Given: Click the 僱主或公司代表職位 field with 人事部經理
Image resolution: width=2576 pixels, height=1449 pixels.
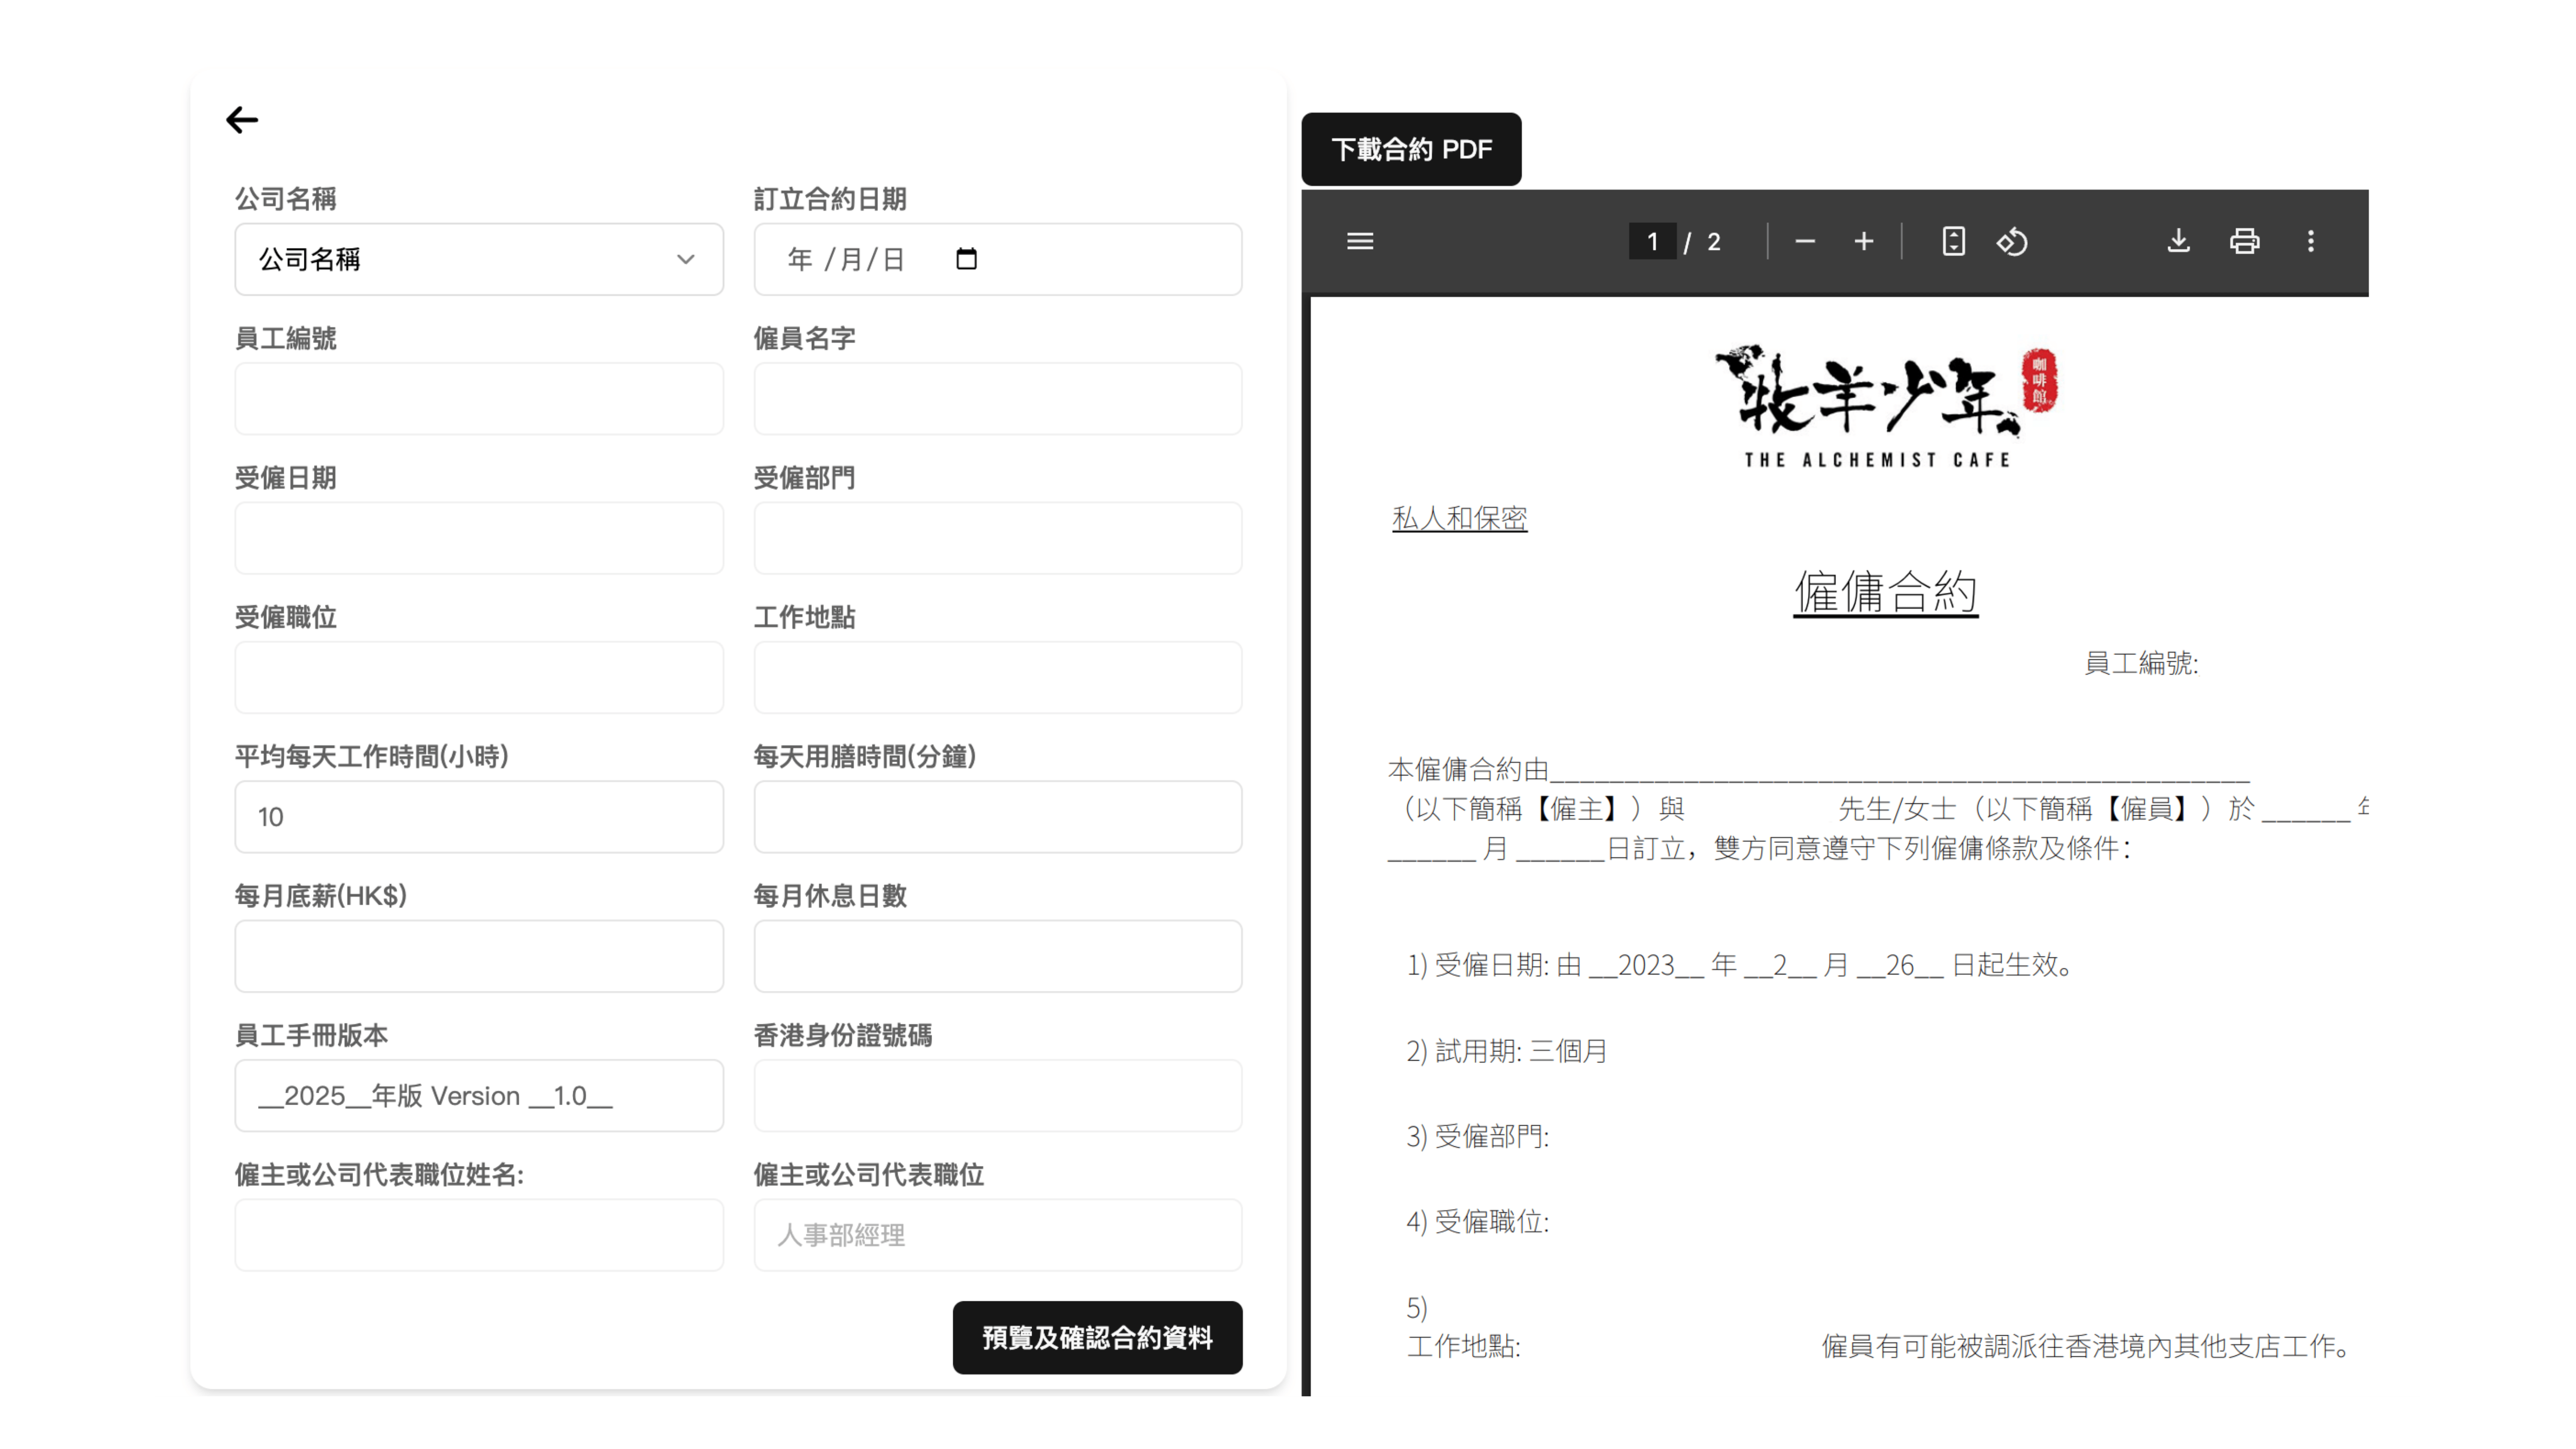Looking at the screenshot, I should click(x=998, y=1235).
